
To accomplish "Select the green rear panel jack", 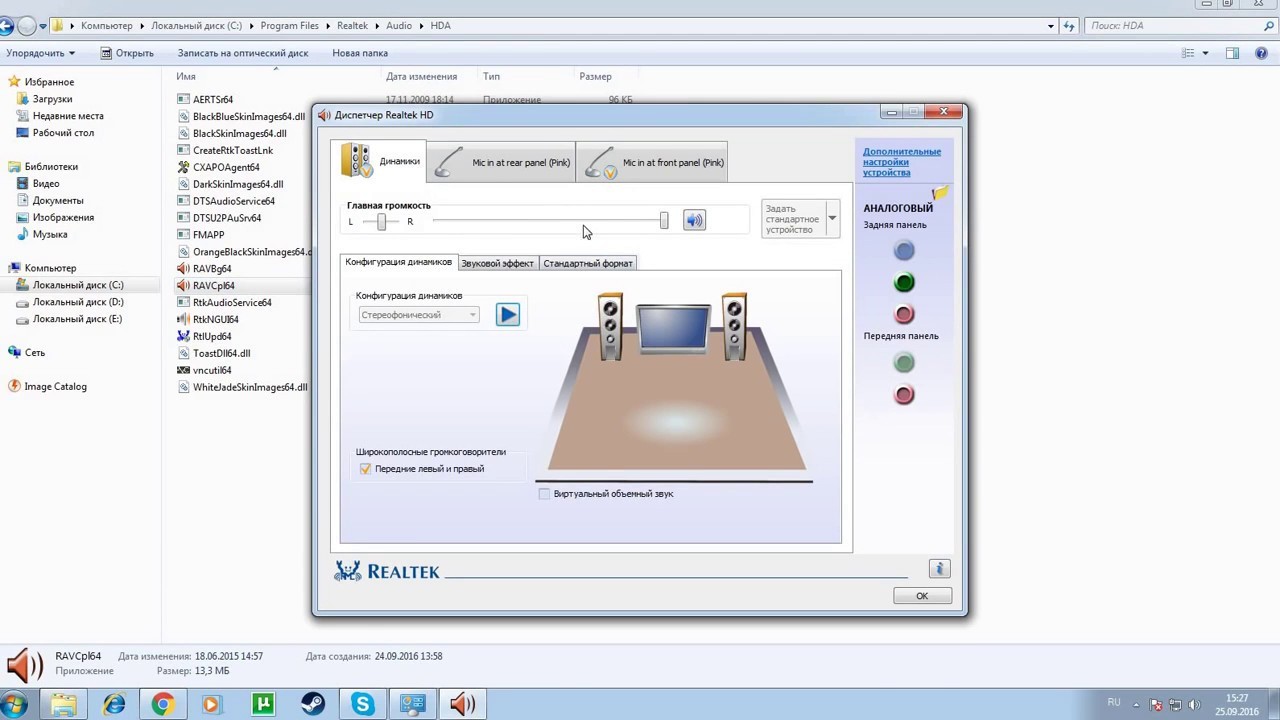I will [x=904, y=283].
